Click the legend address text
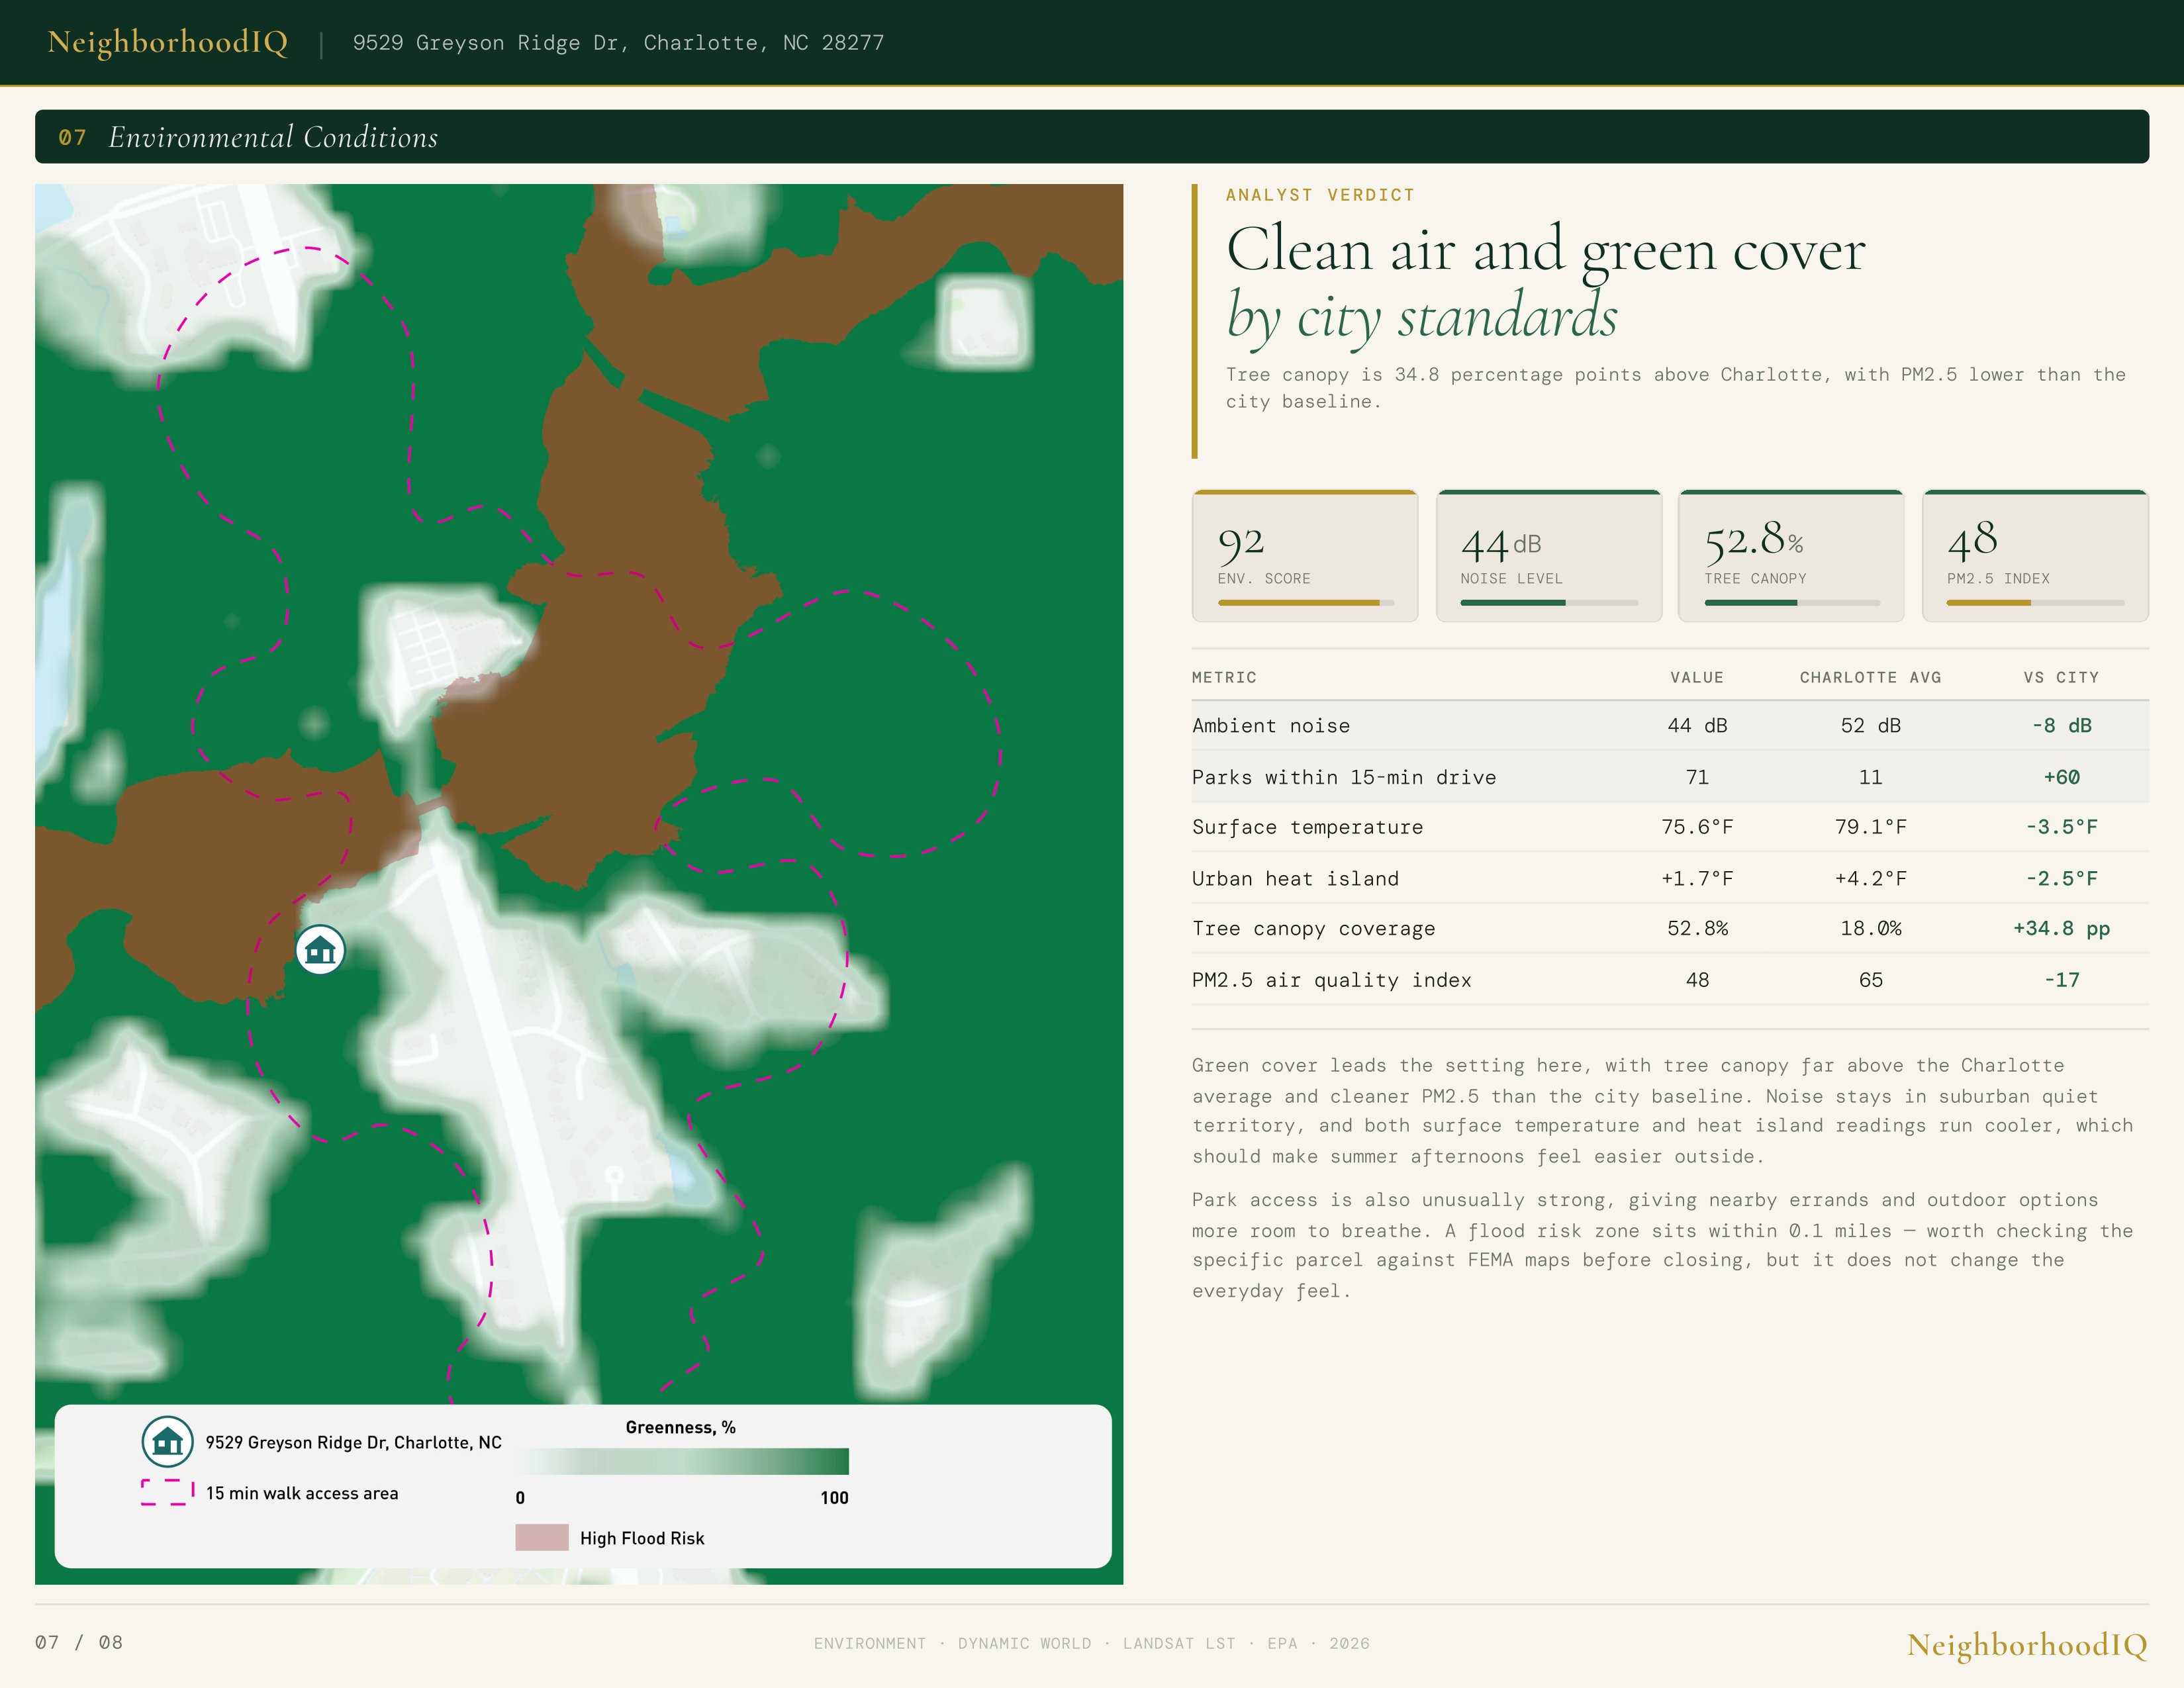 click(x=353, y=1442)
